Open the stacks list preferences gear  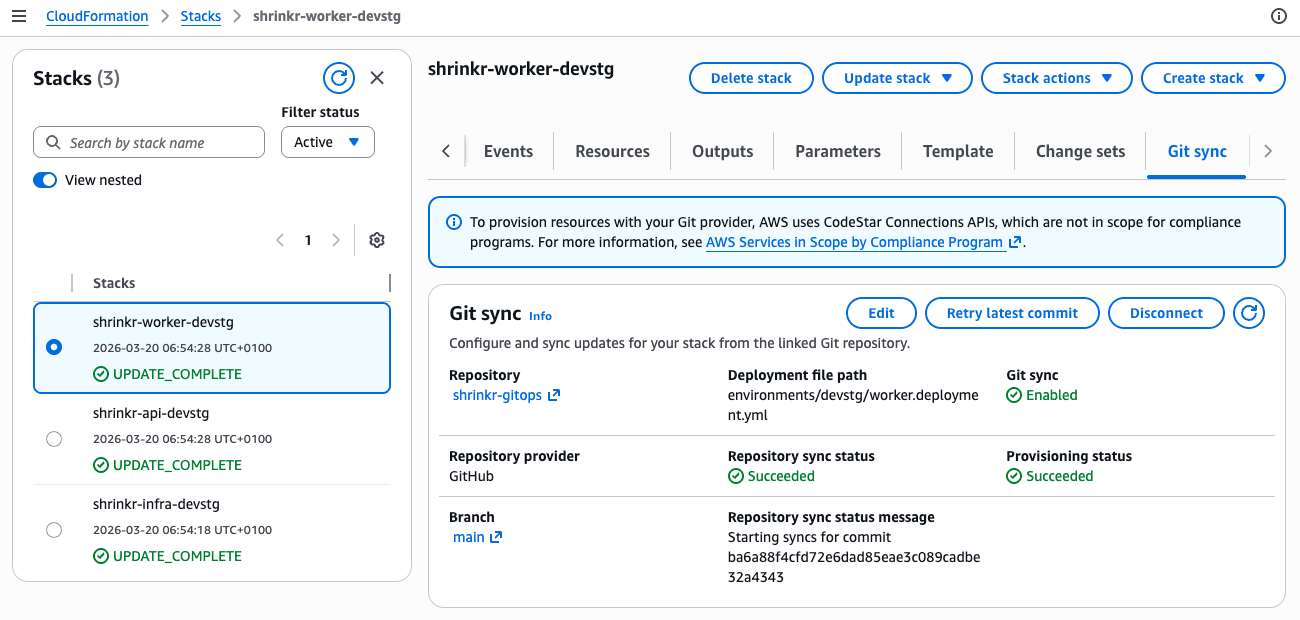click(377, 240)
